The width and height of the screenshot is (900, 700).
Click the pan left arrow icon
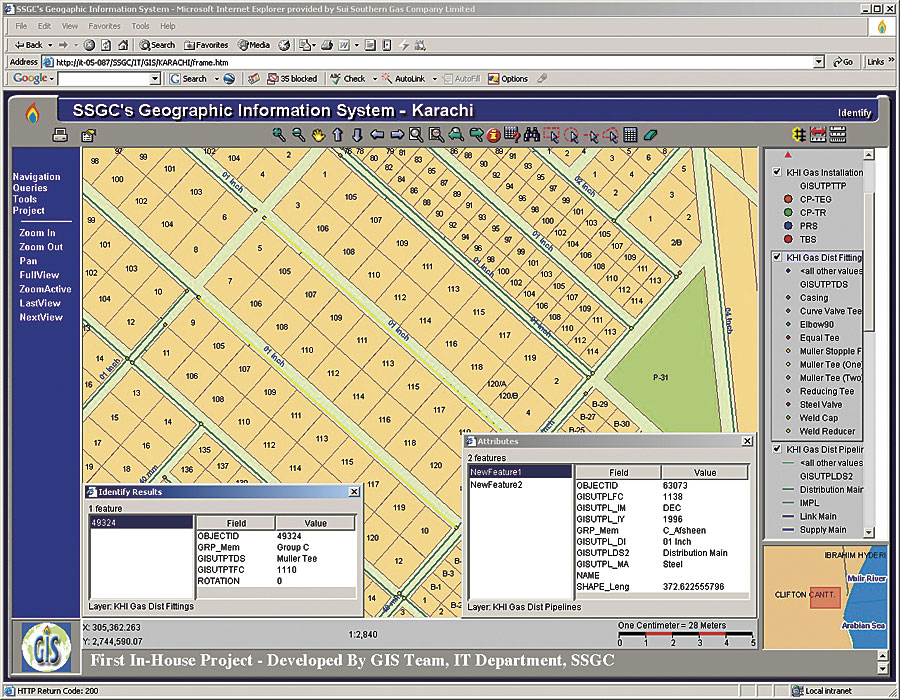(377, 135)
